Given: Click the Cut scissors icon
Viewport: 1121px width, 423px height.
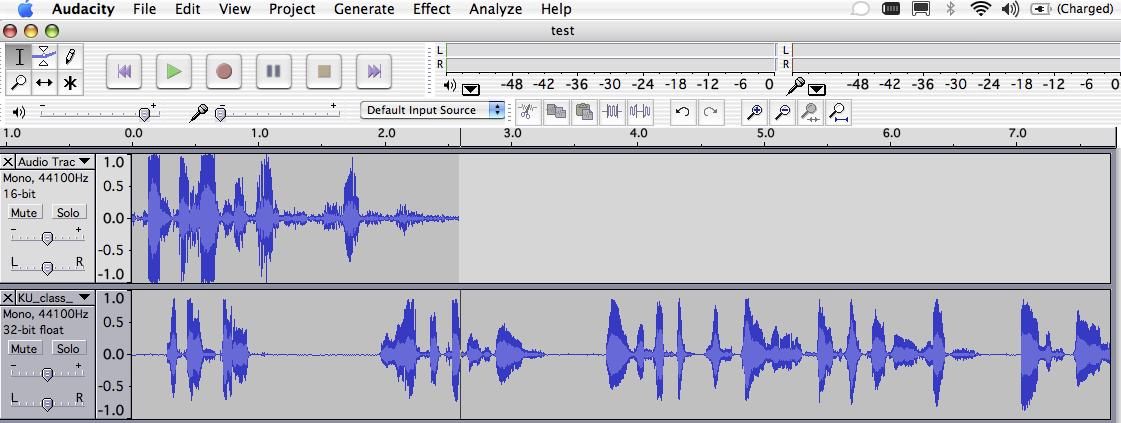Looking at the screenshot, I should point(528,111).
